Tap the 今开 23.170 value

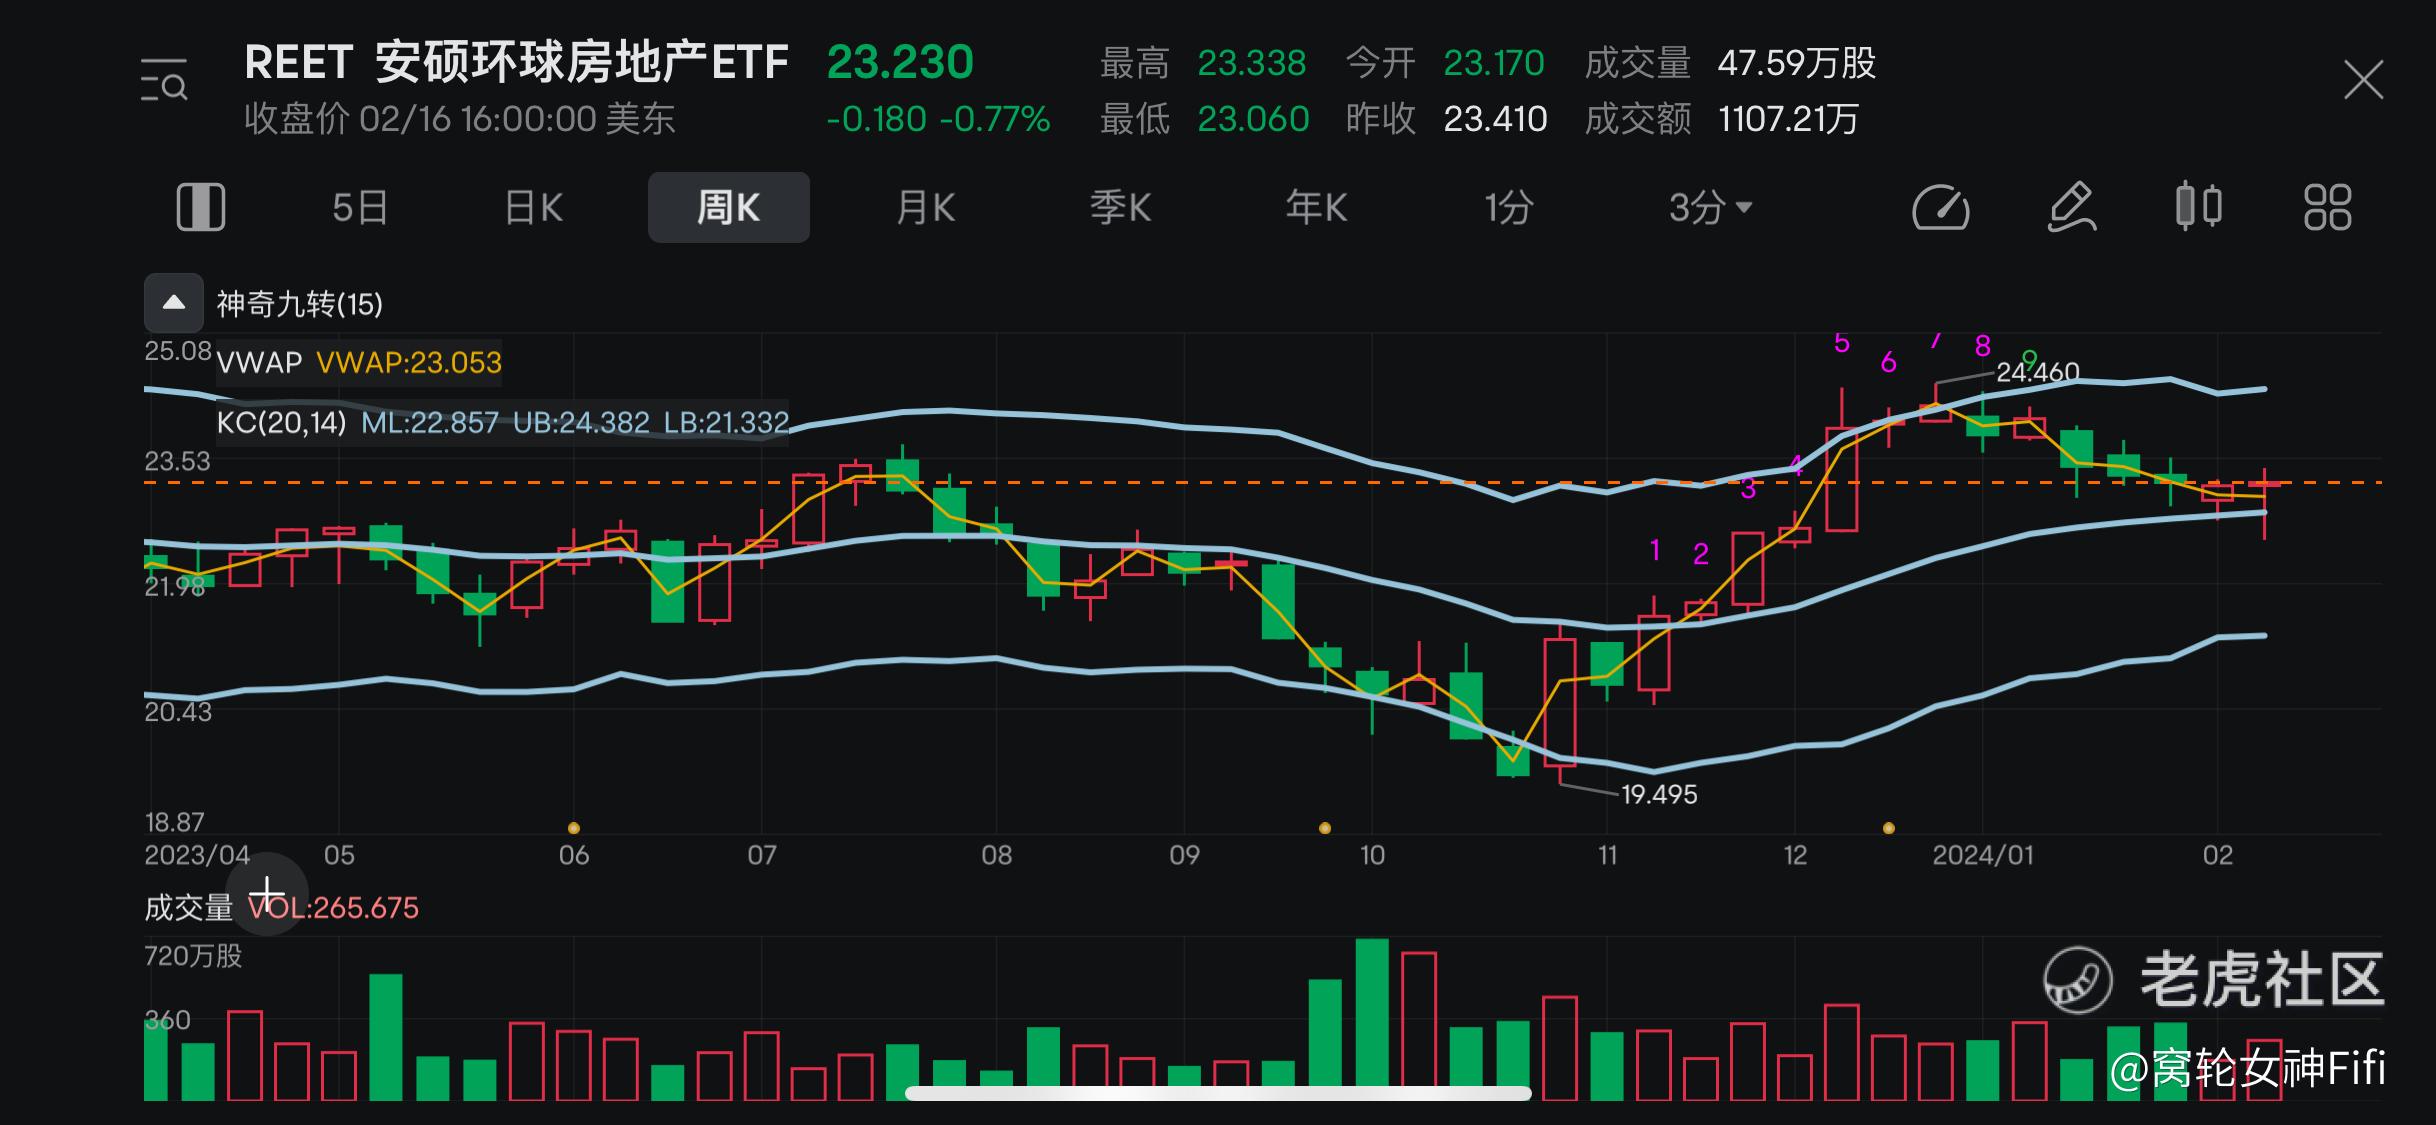(x=1494, y=63)
